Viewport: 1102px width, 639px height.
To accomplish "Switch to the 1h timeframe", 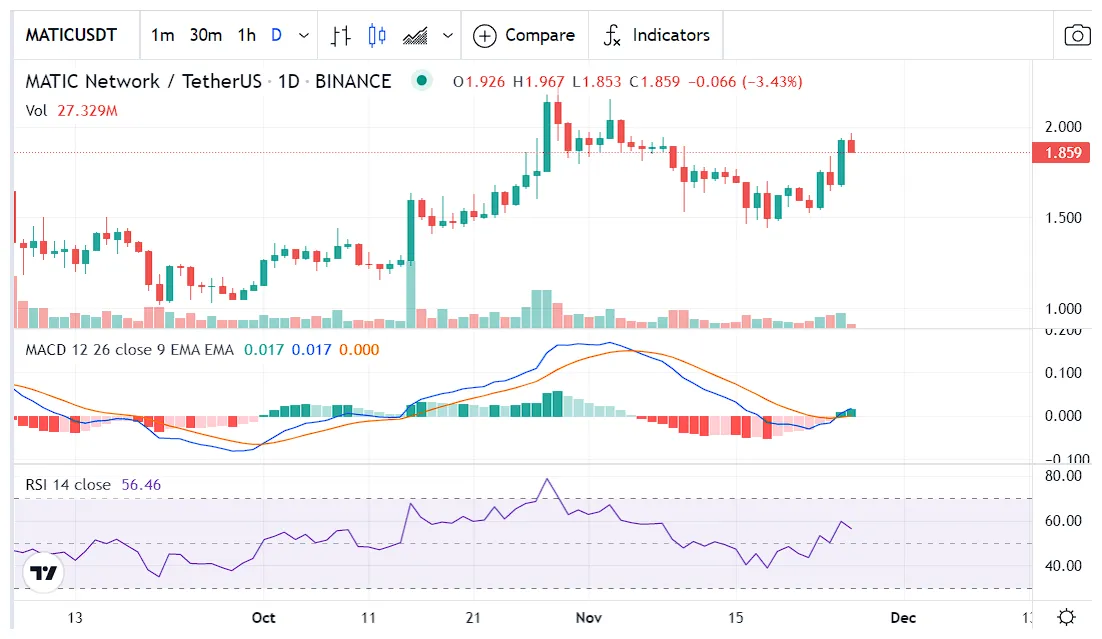I will [x=246, y=35].
